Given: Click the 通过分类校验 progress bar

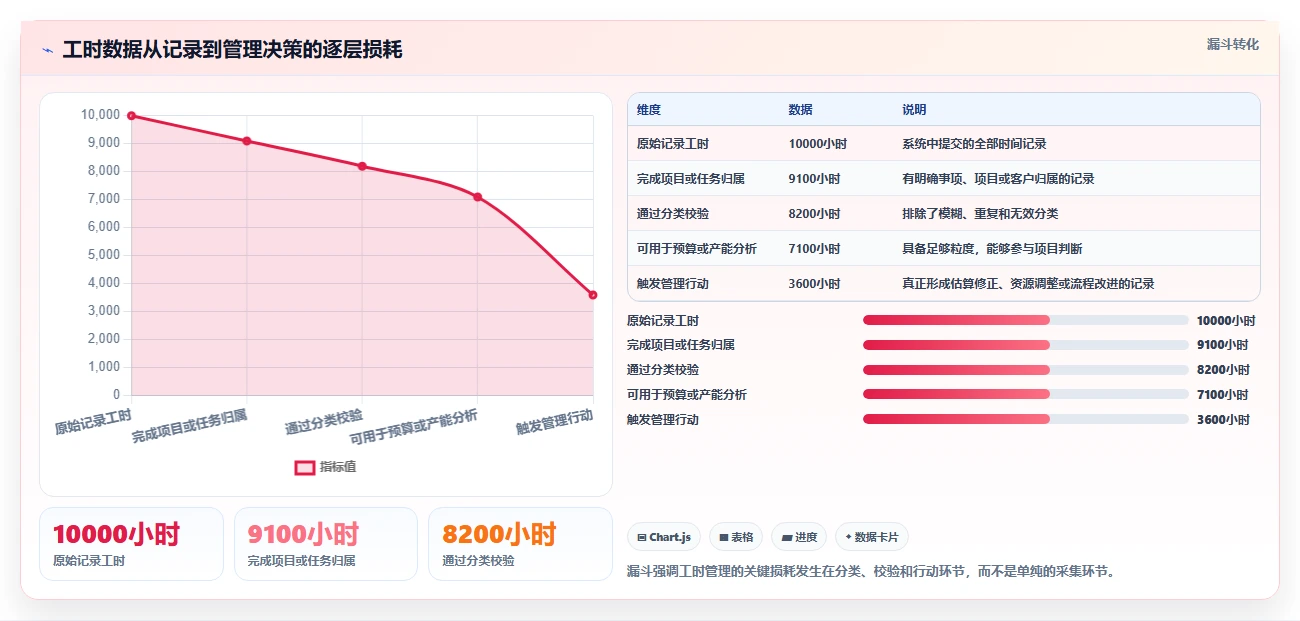Looking at the screenshot, I should [1025, 370].
